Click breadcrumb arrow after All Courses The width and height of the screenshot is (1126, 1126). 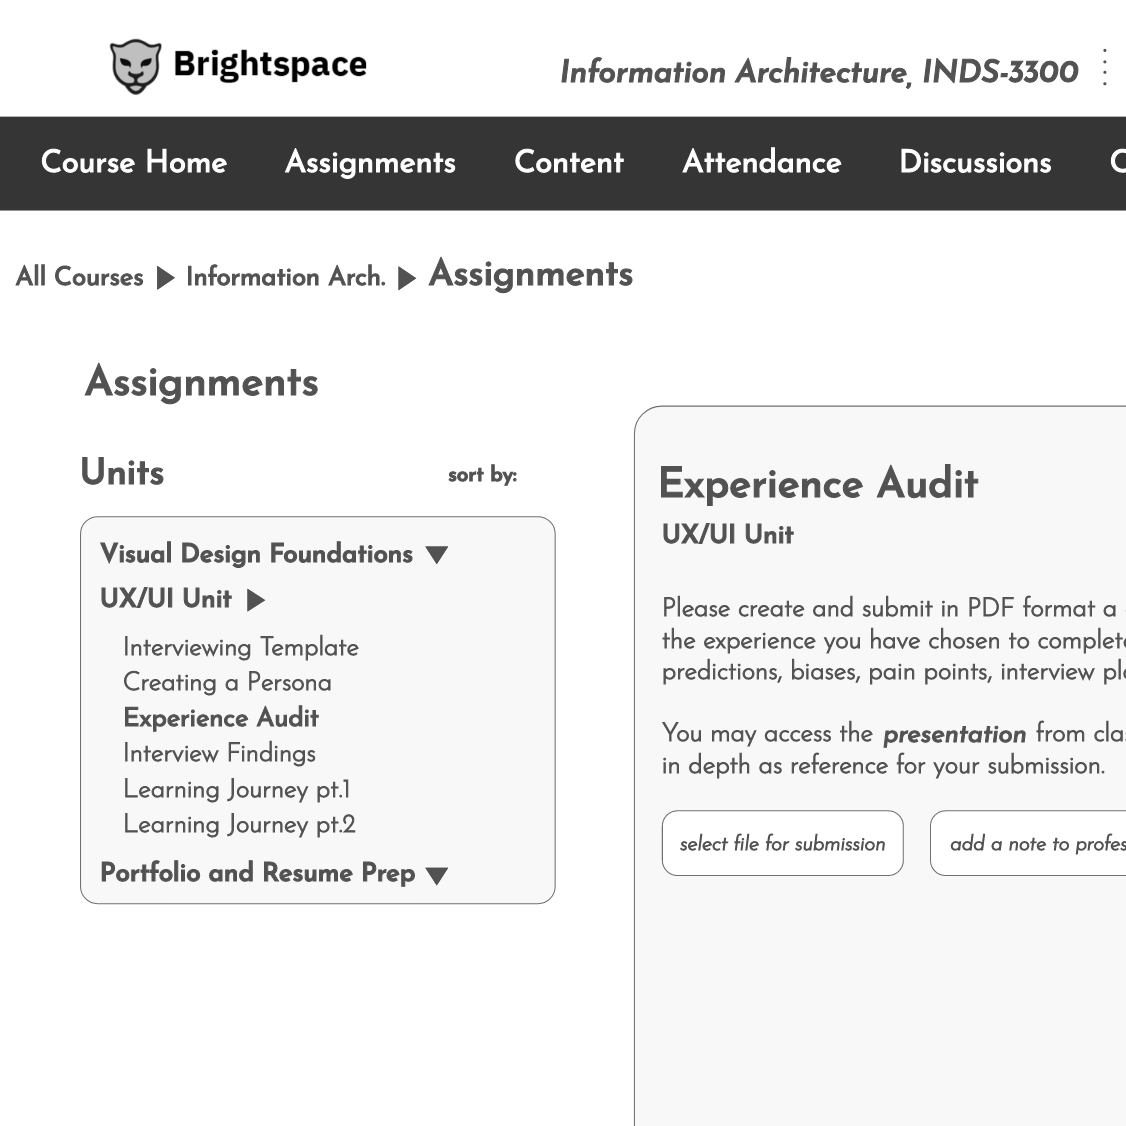165,278
